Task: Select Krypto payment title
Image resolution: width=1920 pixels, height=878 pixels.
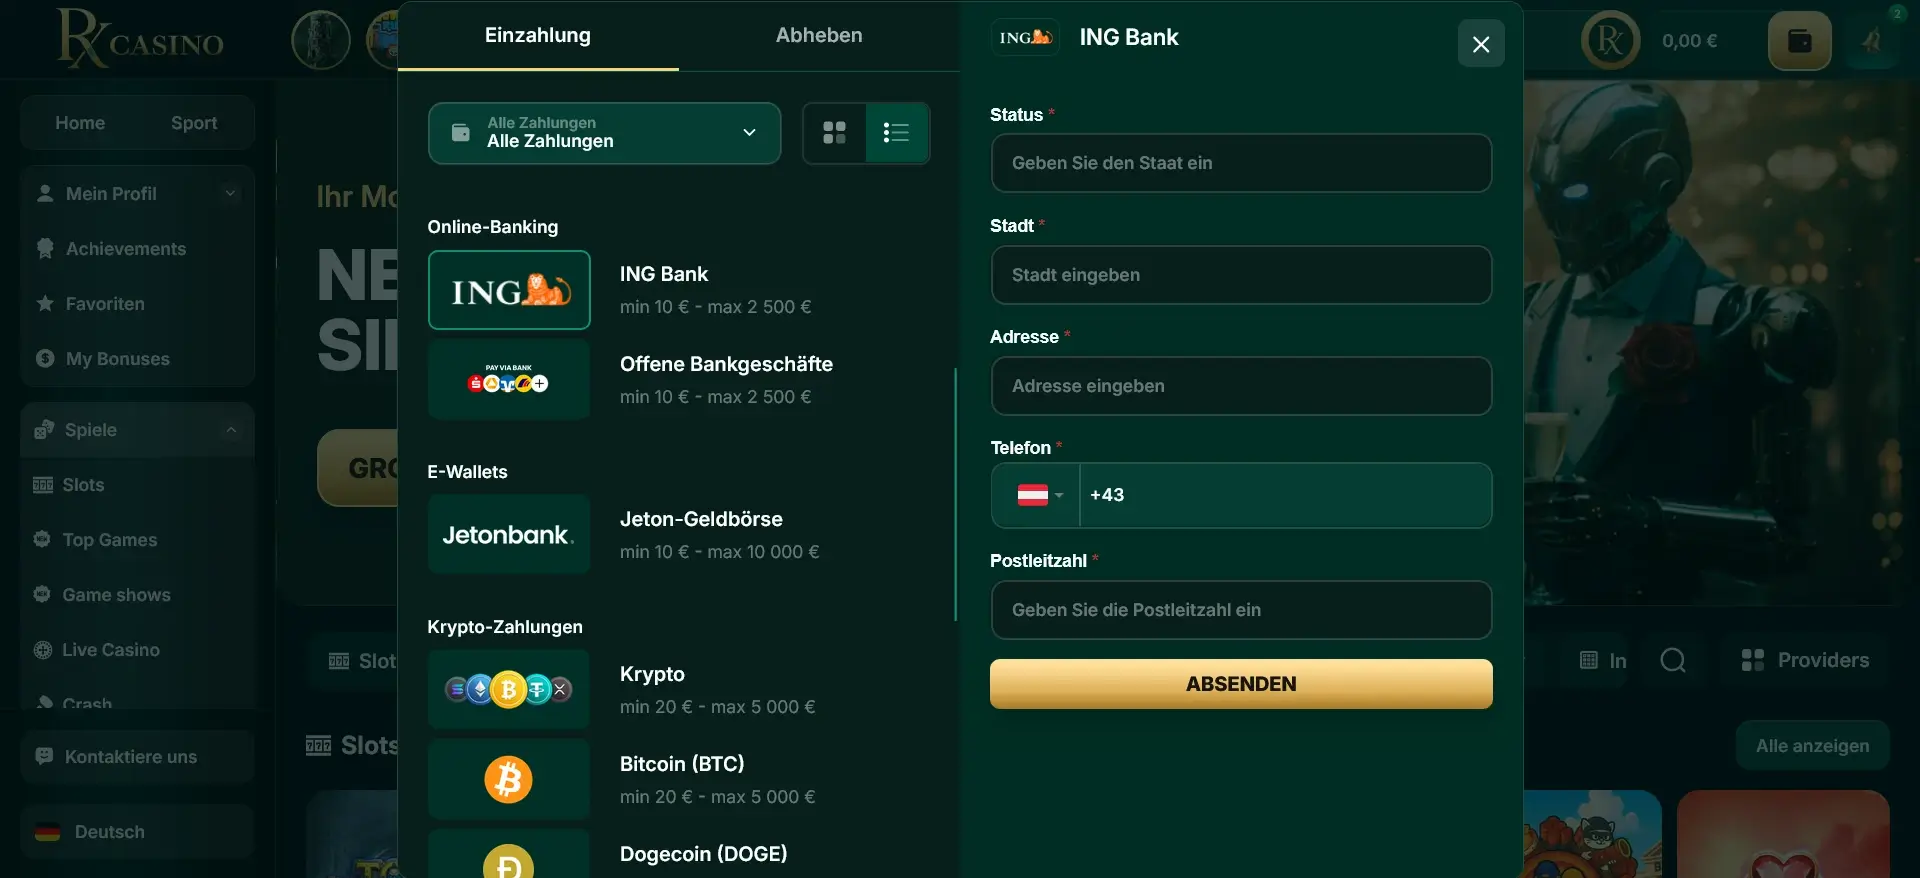Action: 652,674
